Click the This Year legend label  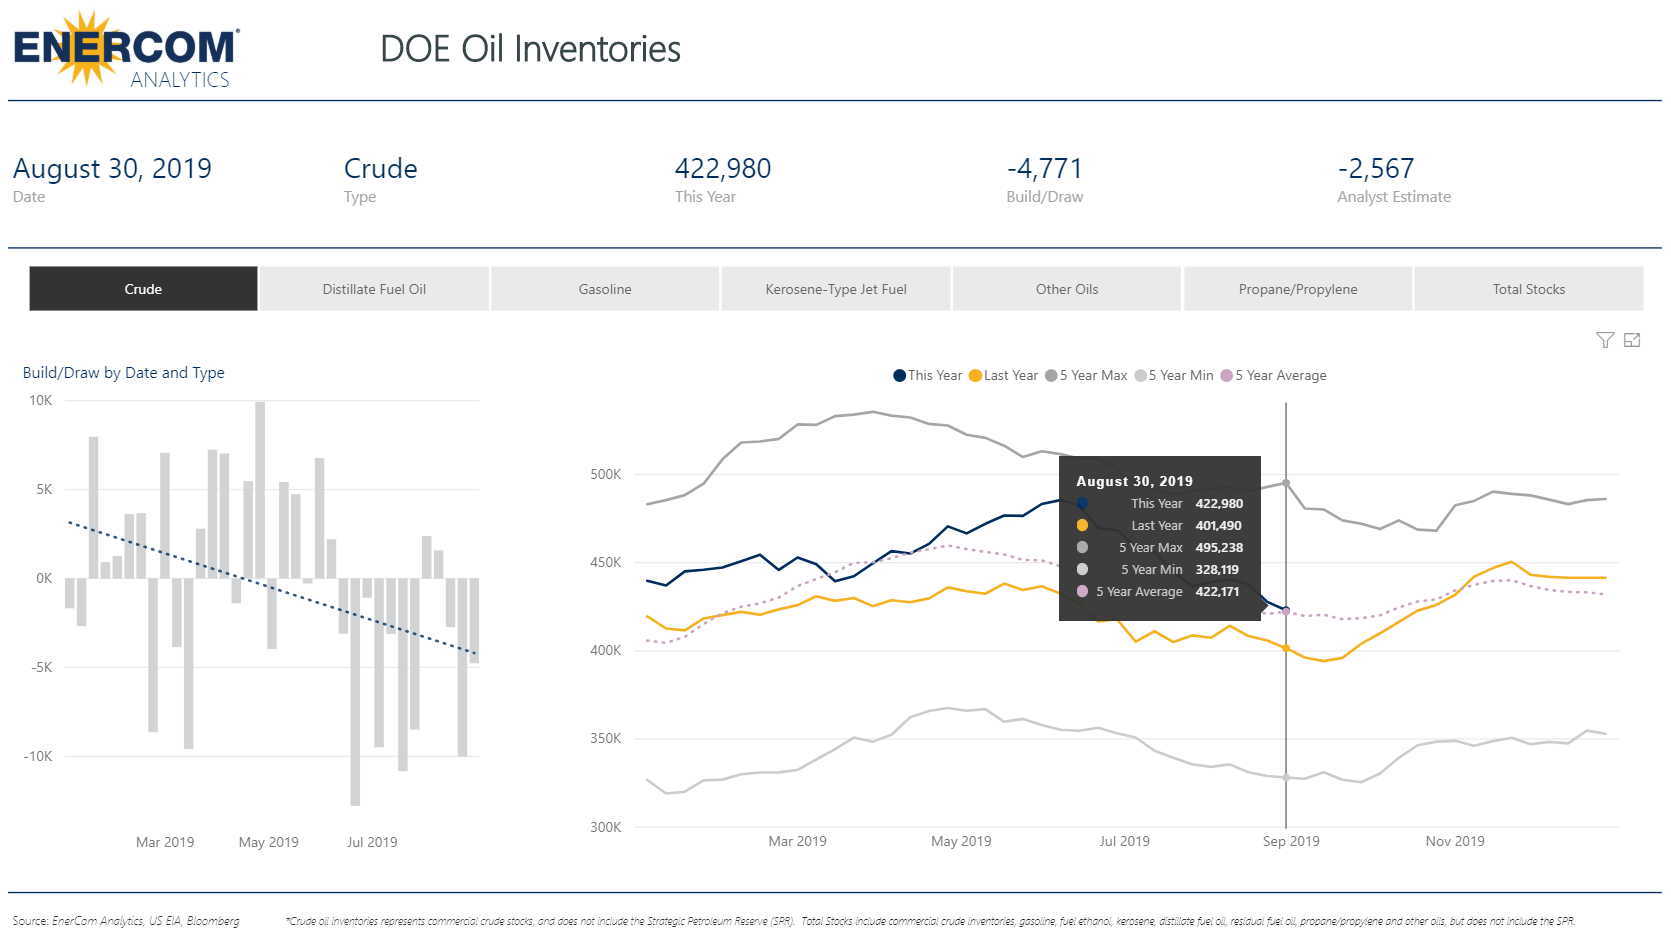click(935, 376)
